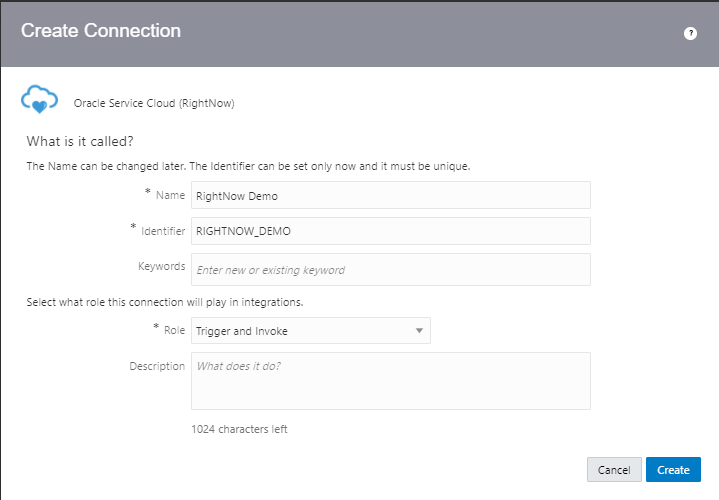The width and height of the screenshot is (719, 500).
Task: Click the role selection instruction text
Action: (x=163, y=302)
